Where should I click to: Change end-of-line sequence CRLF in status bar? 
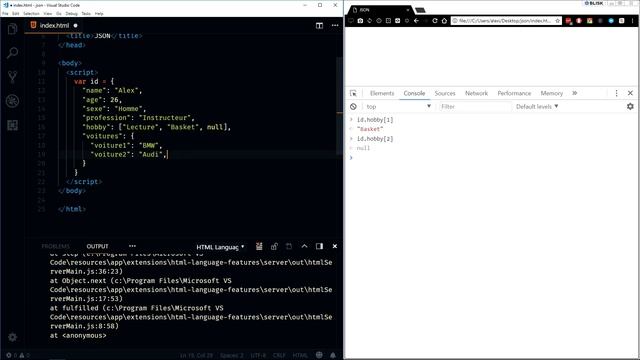279,355
